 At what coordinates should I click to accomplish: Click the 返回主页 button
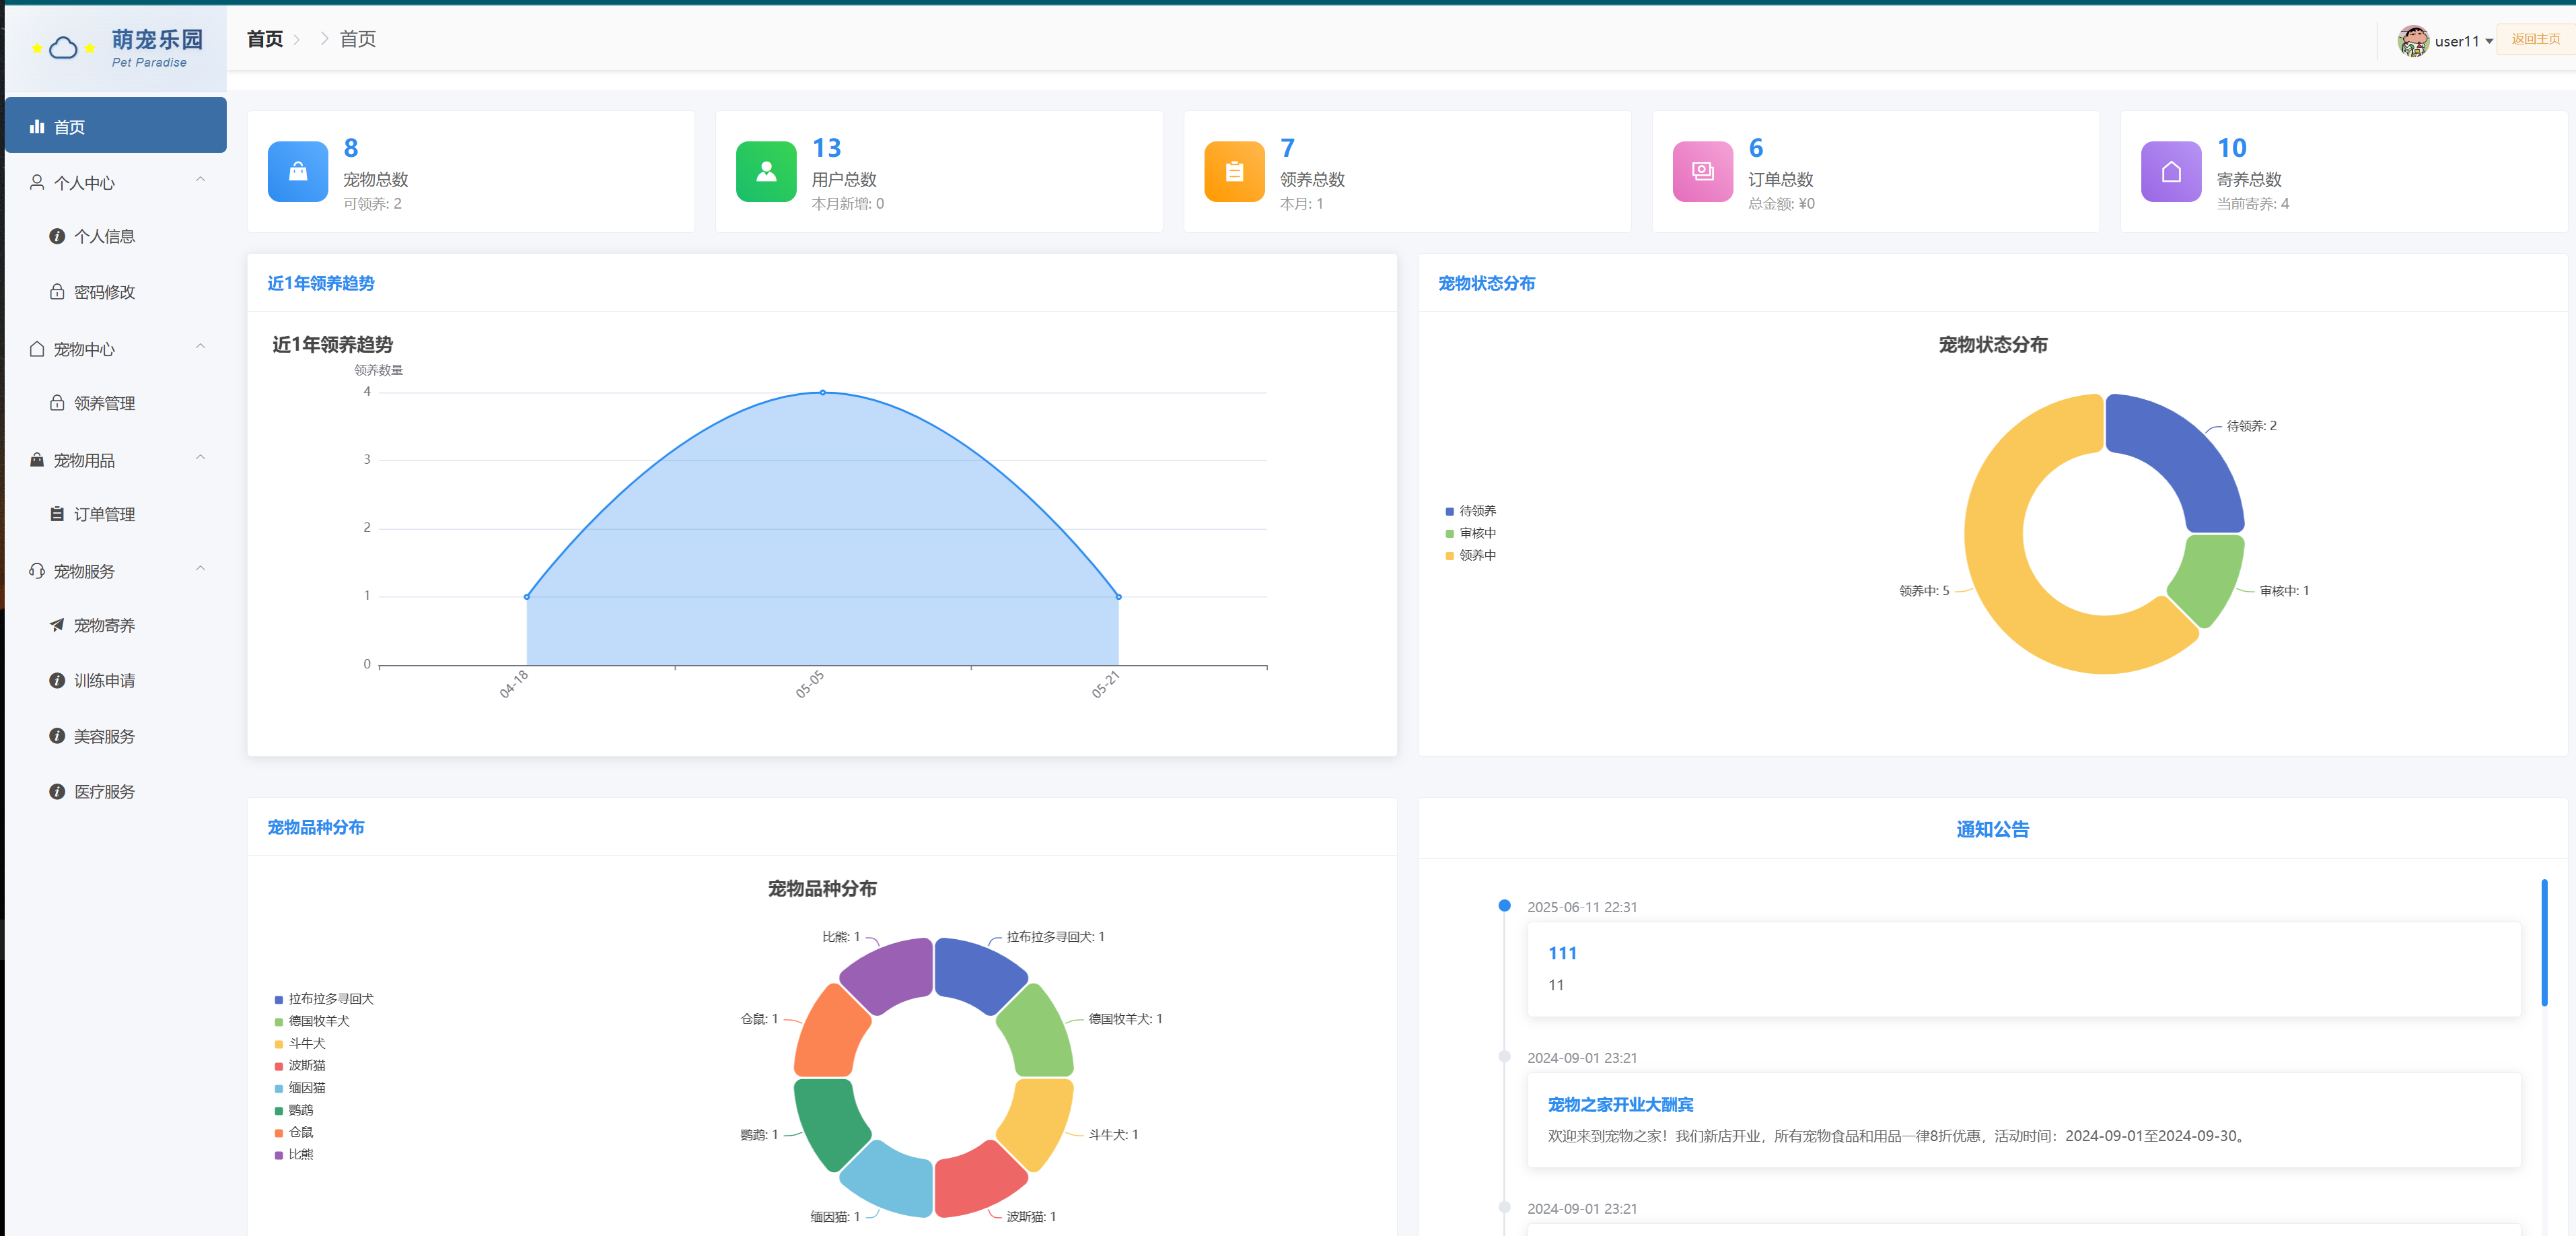coord(2535,39)
